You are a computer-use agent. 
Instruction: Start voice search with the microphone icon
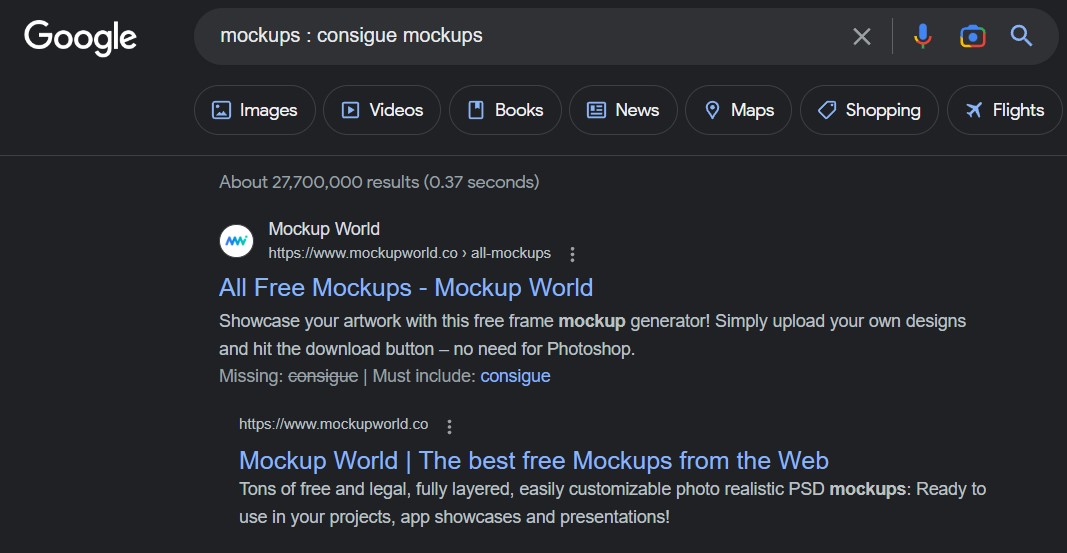[x=922, y=36]
